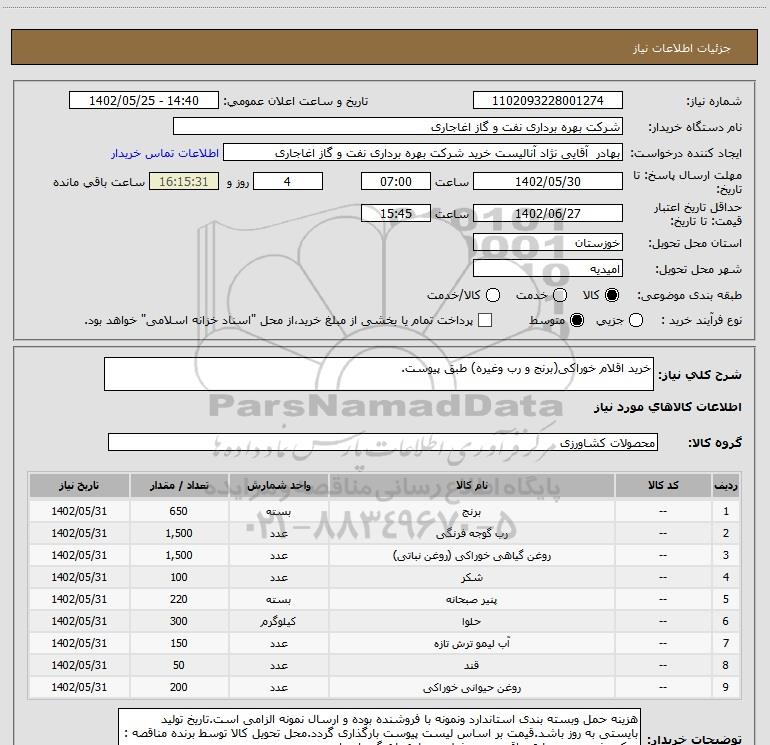Select the کالا radio button
Screen dimensions: 770x745
coord(612,295)
